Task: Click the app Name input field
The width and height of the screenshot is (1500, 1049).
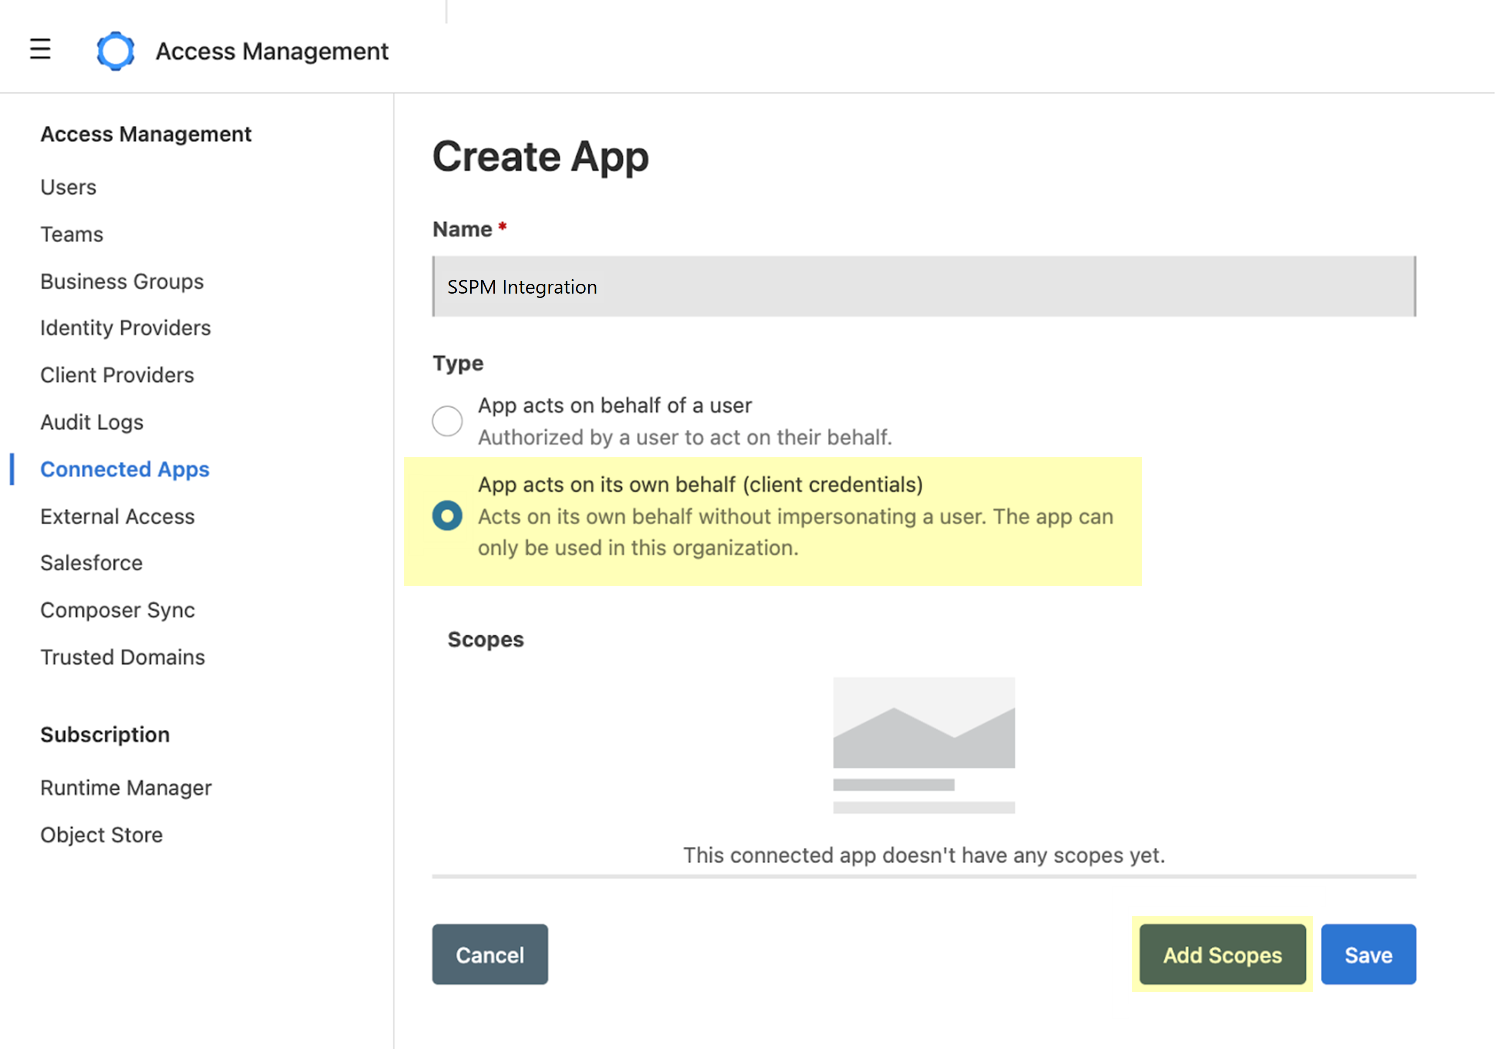Action: pos(923,287)
